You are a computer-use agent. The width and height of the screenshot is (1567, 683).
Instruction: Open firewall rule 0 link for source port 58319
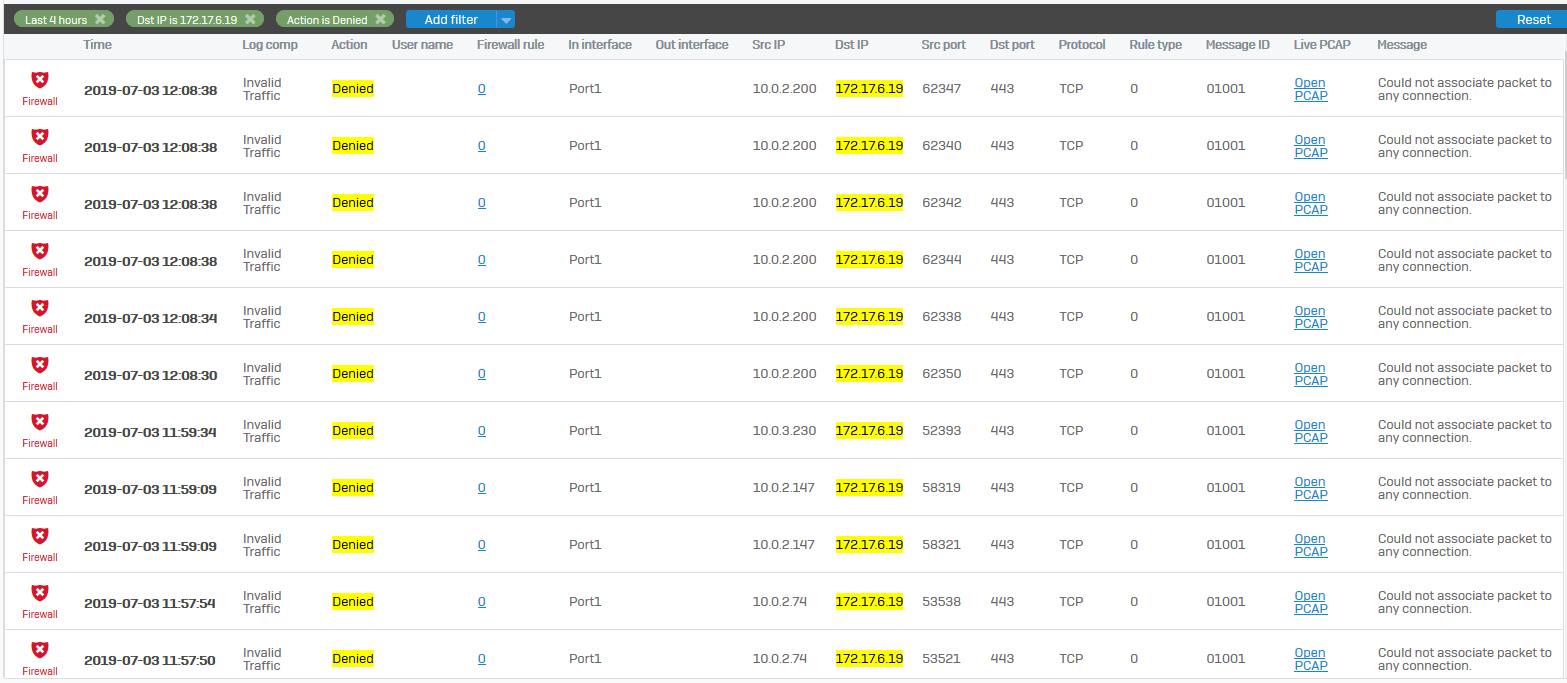[481, 488]
